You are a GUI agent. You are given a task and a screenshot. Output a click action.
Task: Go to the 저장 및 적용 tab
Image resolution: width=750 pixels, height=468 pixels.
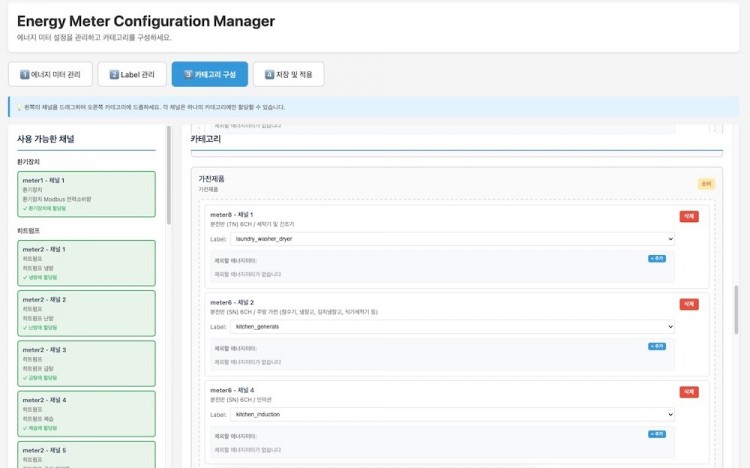coord(288,74)
